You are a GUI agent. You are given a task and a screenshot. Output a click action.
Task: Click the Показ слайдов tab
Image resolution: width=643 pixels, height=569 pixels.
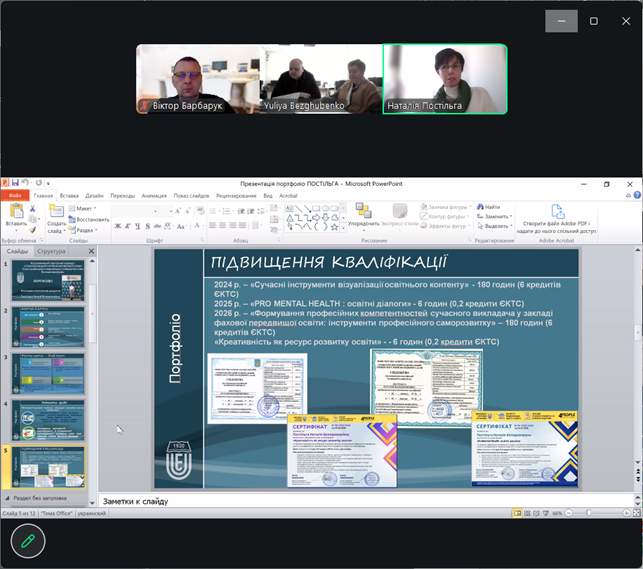tap(191, 196)
